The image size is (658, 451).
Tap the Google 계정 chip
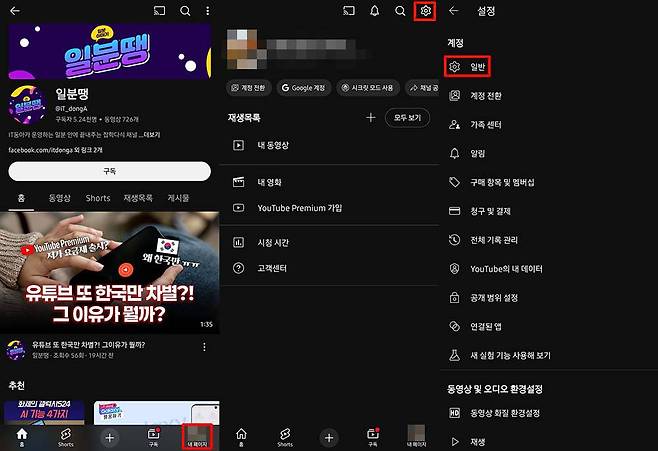[303, 88]
